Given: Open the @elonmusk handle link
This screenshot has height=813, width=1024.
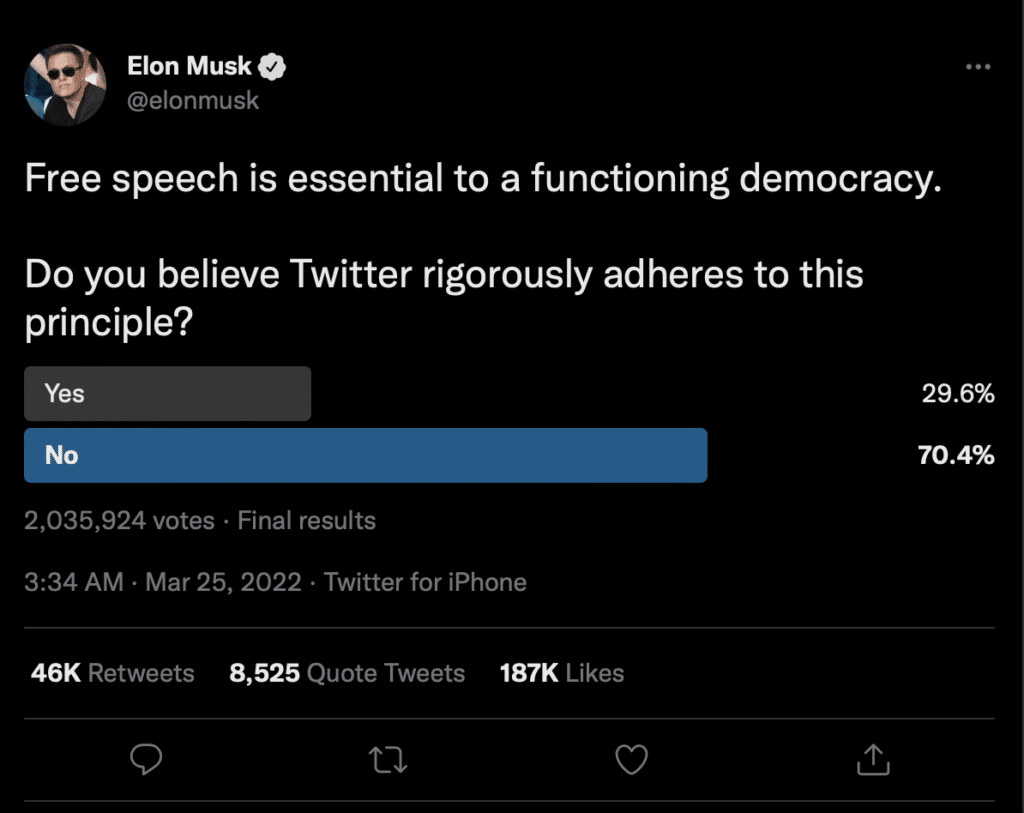Looking at the screenshot, I should (193, 101).
